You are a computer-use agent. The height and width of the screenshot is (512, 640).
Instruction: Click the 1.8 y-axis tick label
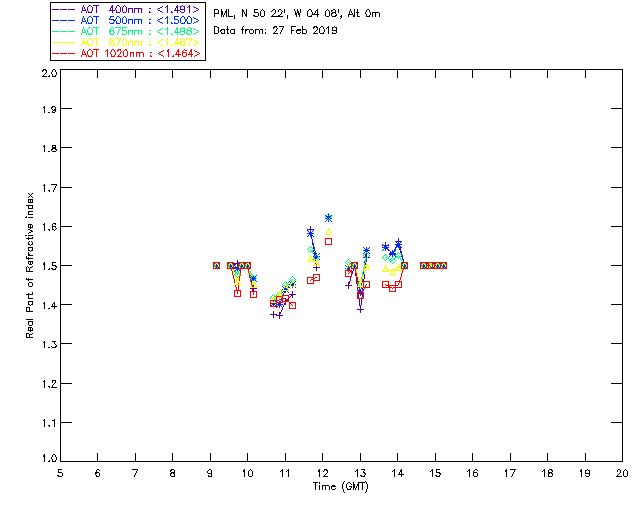point(49,148)
